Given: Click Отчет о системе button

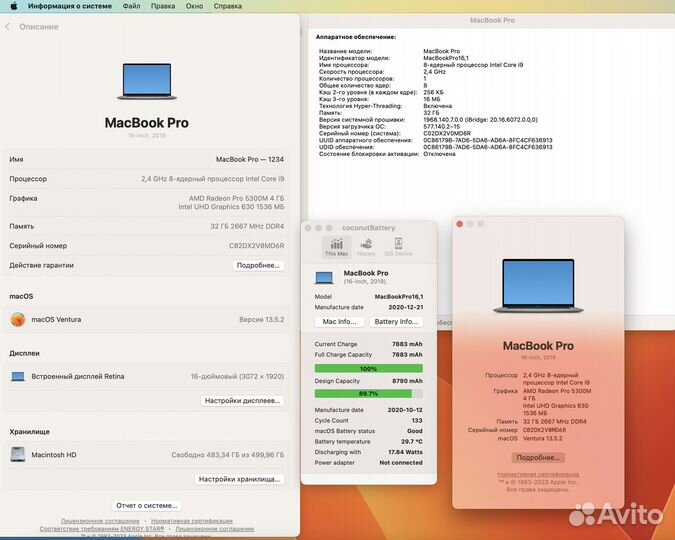Looking at the screenshot, I should [147, 505].
